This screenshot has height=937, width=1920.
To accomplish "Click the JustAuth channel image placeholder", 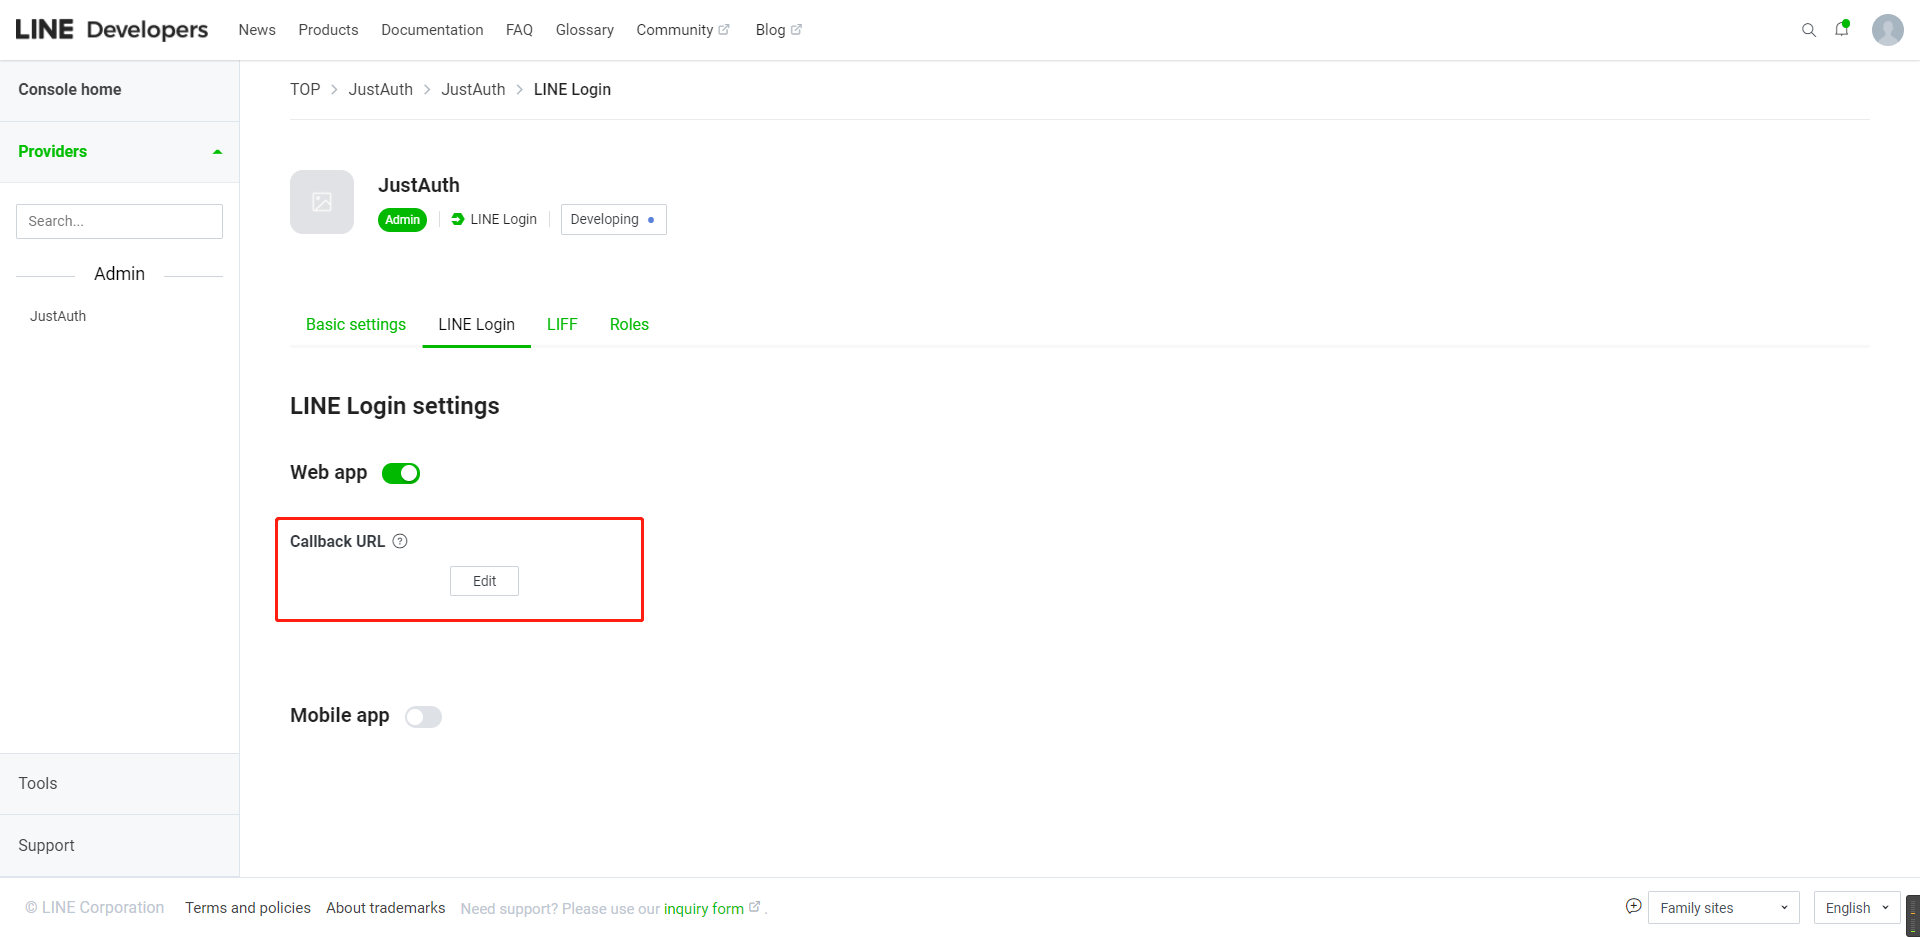I will pyautogui.click(x=322, y=202).
